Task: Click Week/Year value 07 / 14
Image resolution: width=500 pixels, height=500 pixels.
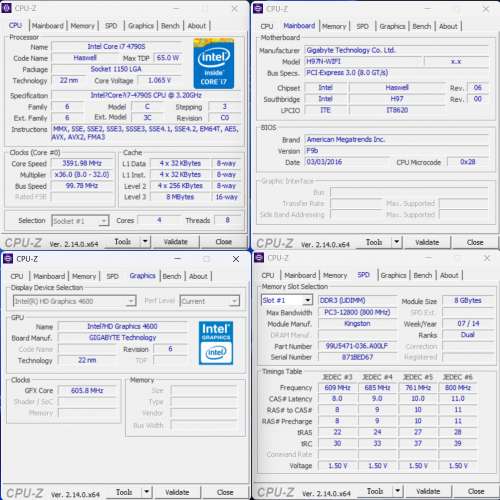Action: click(468, 323)
